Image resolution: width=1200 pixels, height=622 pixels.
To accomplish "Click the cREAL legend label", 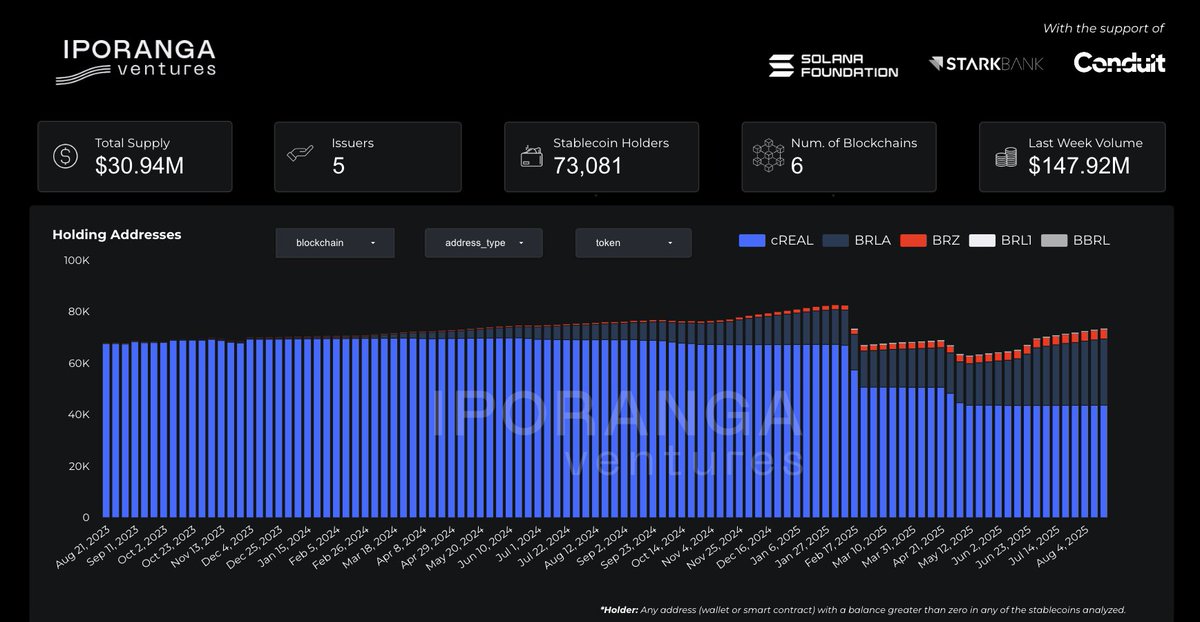I will (x=792, y=241).
